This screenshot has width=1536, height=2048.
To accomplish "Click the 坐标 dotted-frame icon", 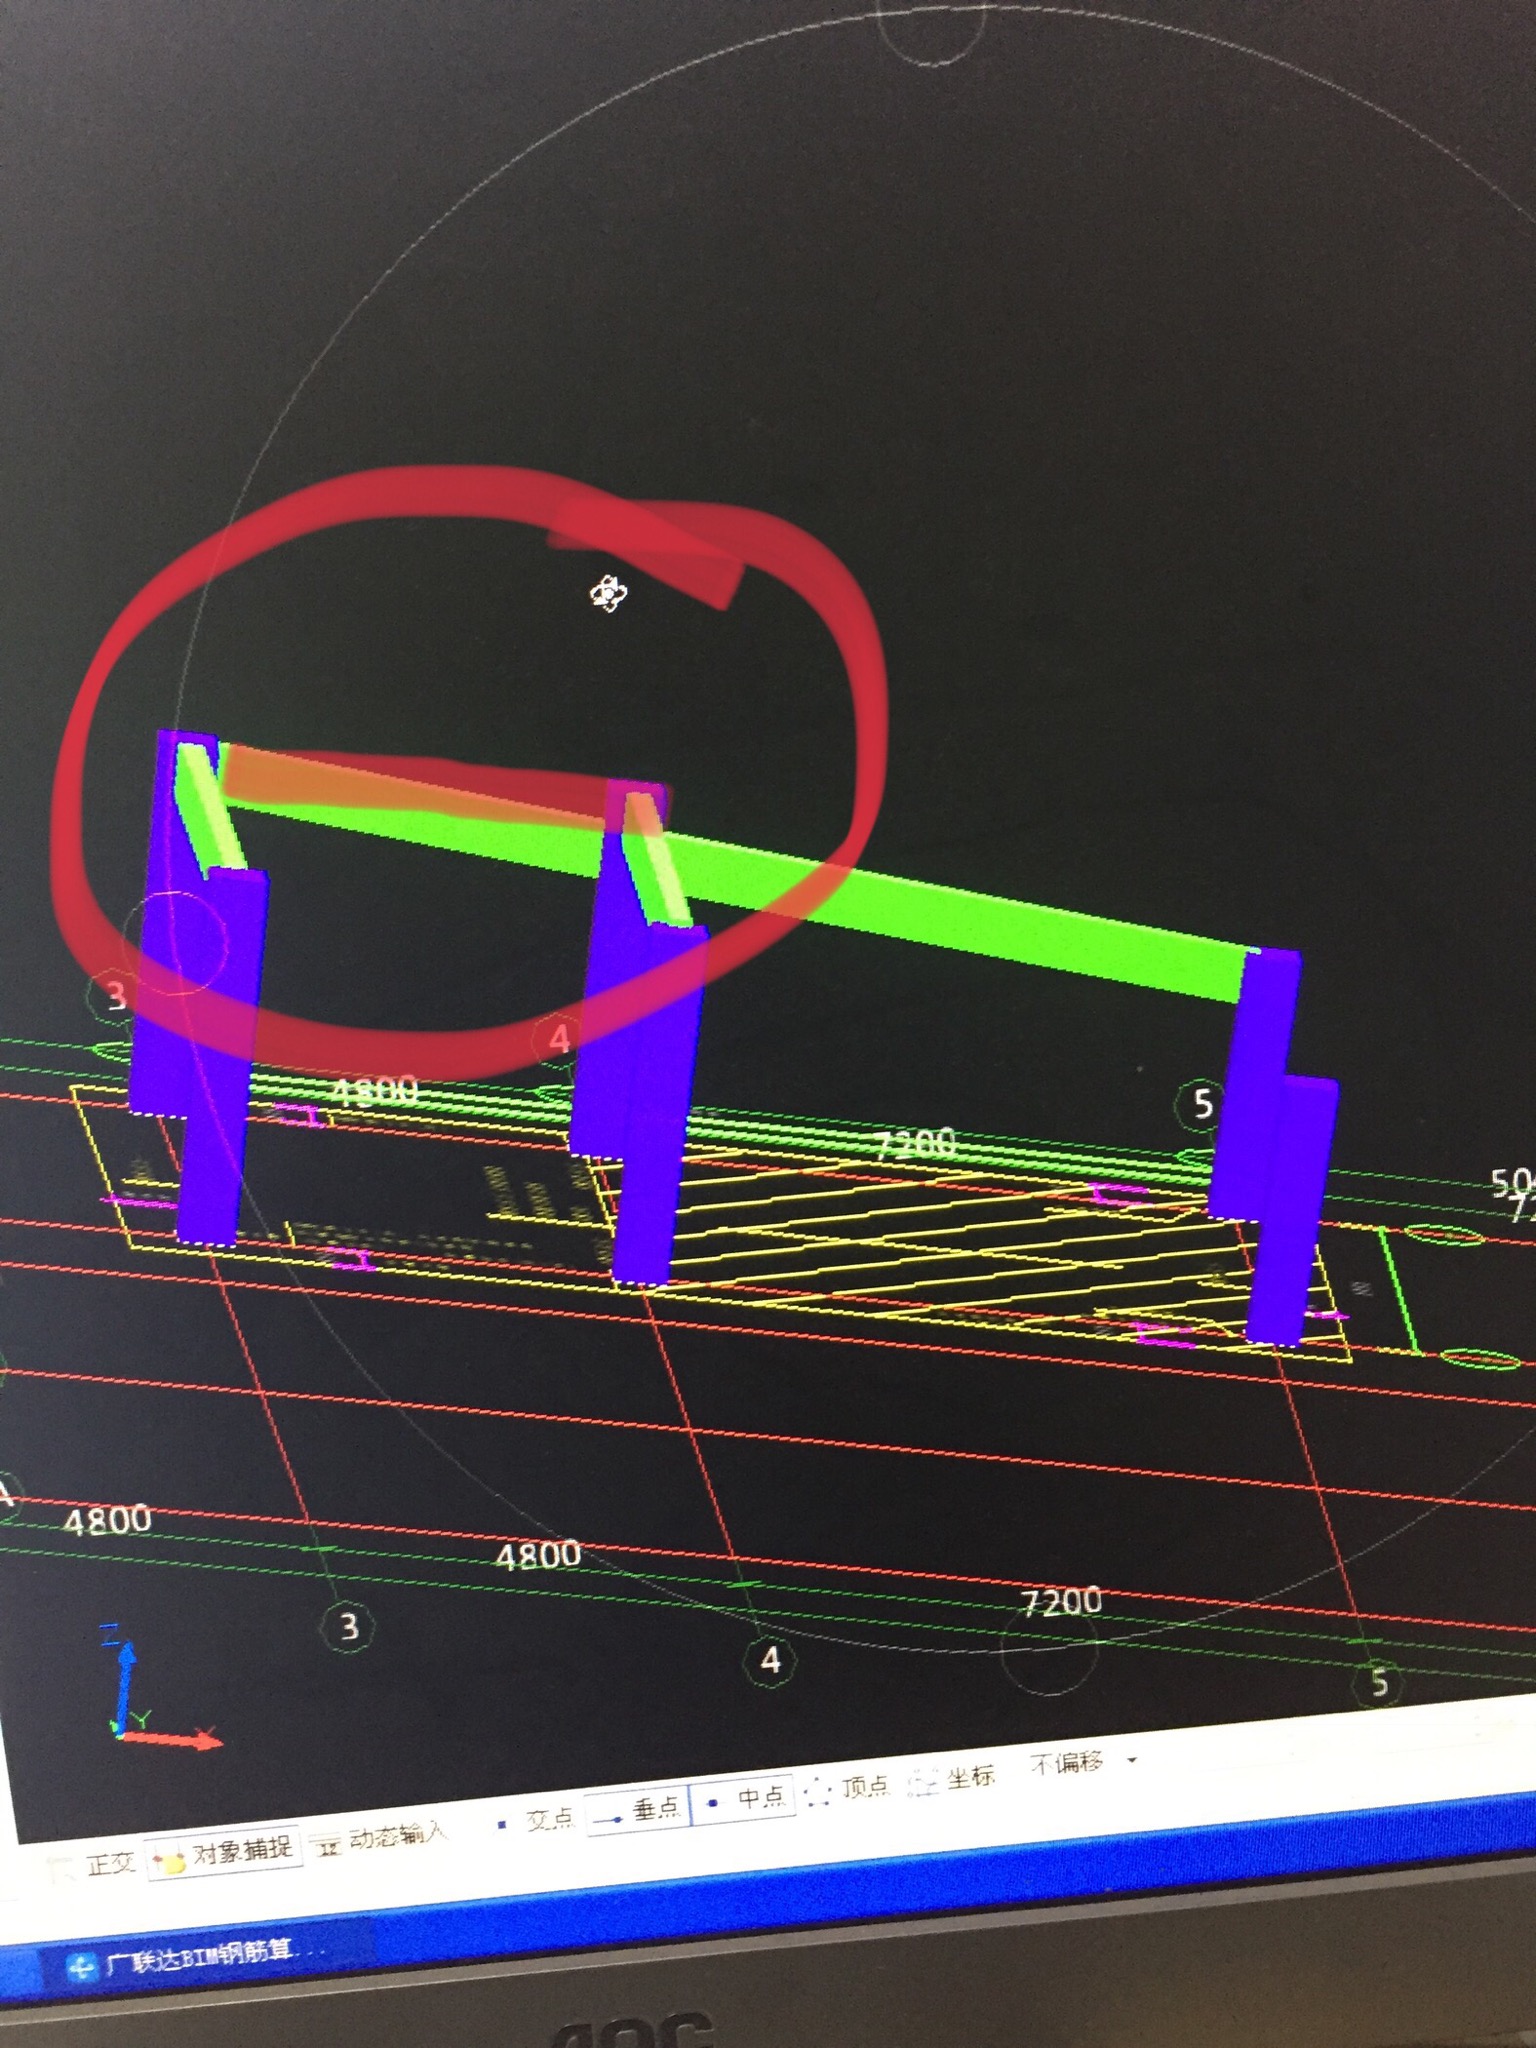I will [x=922, y=1783].
